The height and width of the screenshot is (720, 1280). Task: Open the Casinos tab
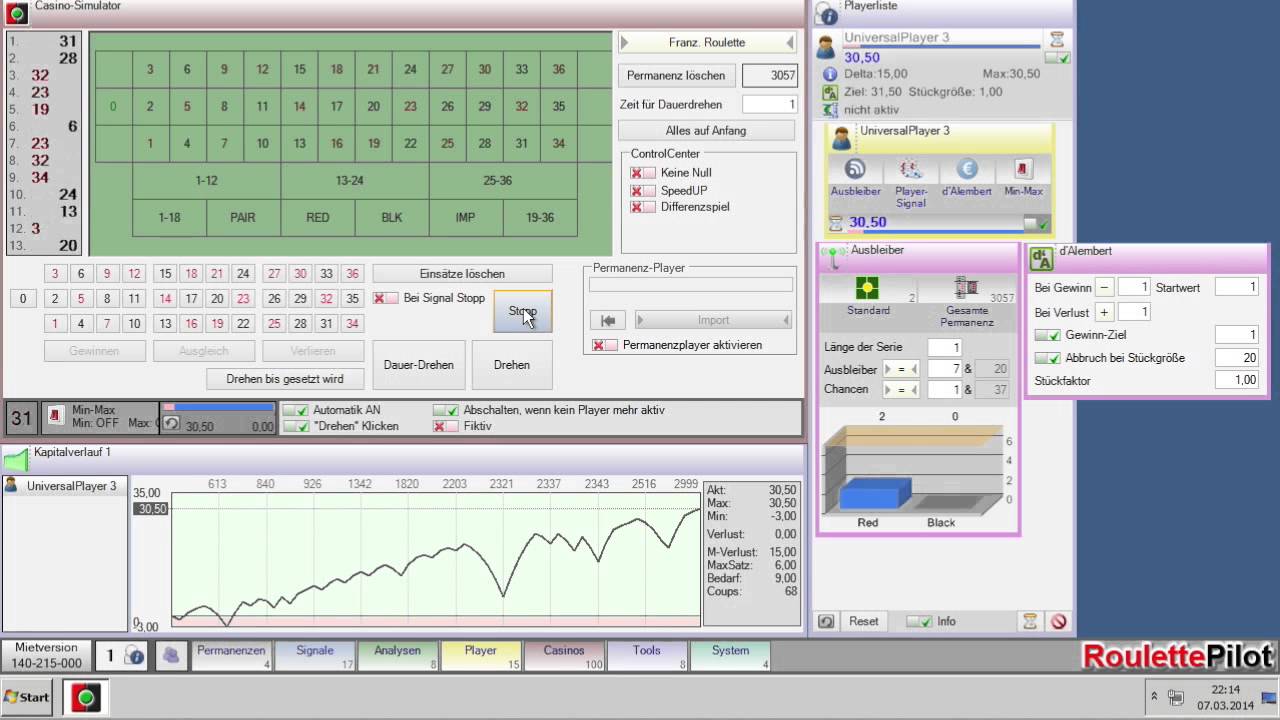pyautogui.click(x=564, y=656)
